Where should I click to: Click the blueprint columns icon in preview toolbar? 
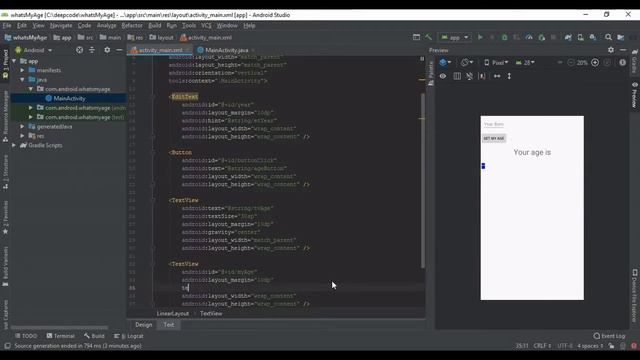[x=457, y=76]
